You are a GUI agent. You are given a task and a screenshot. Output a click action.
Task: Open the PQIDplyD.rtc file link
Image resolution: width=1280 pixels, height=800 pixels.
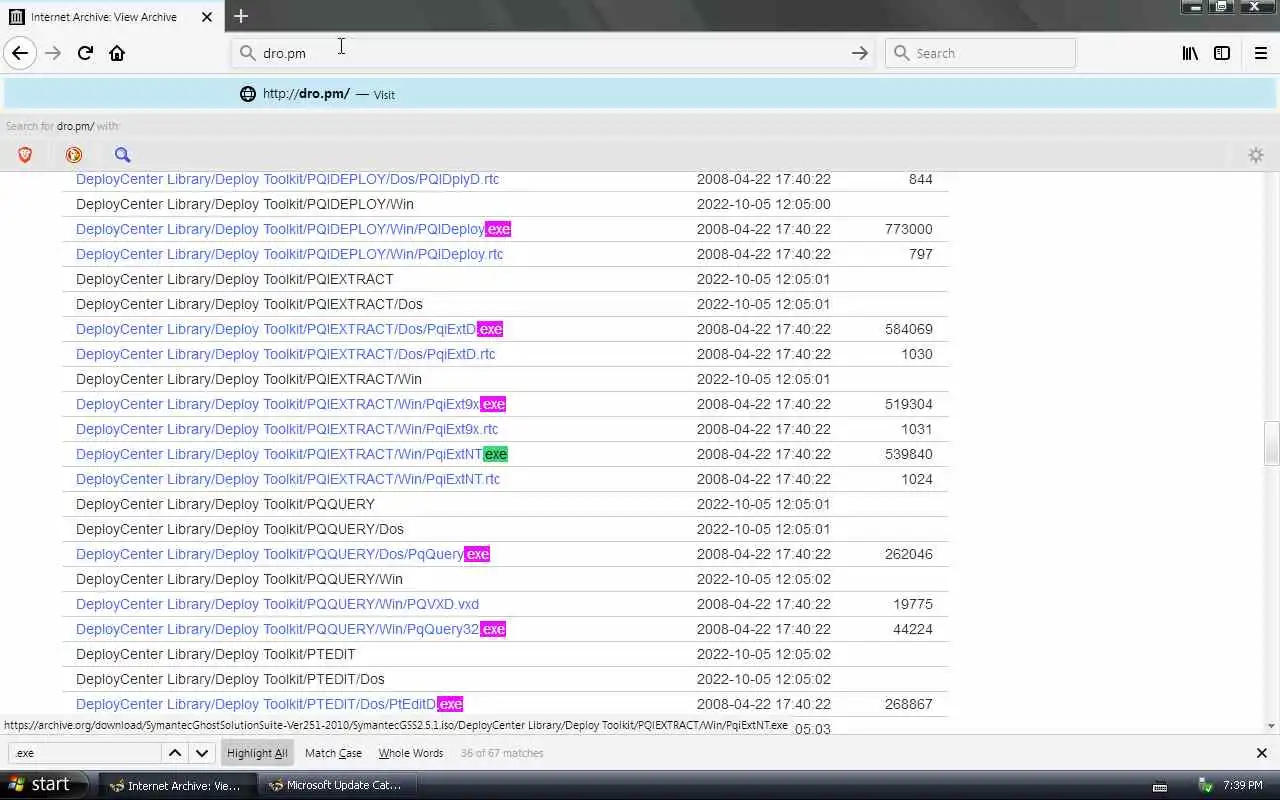pos(287,179)
